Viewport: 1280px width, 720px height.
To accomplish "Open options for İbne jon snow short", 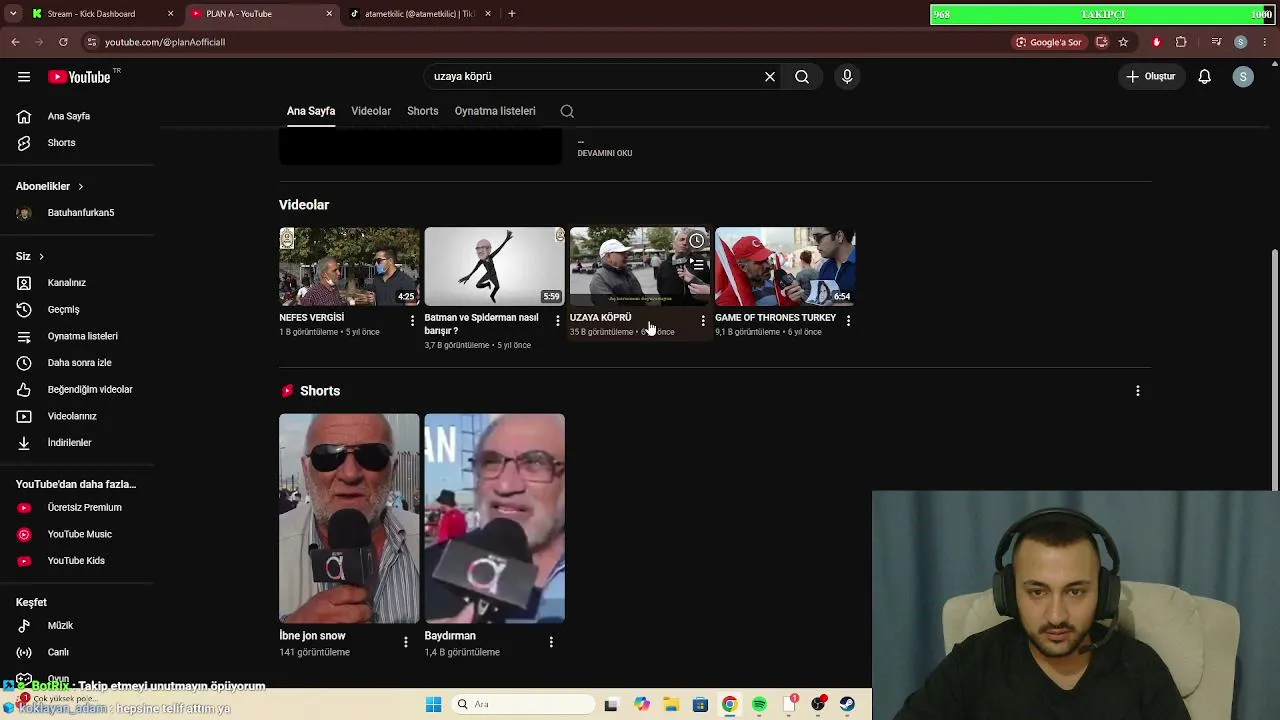I will pos(405,642).
